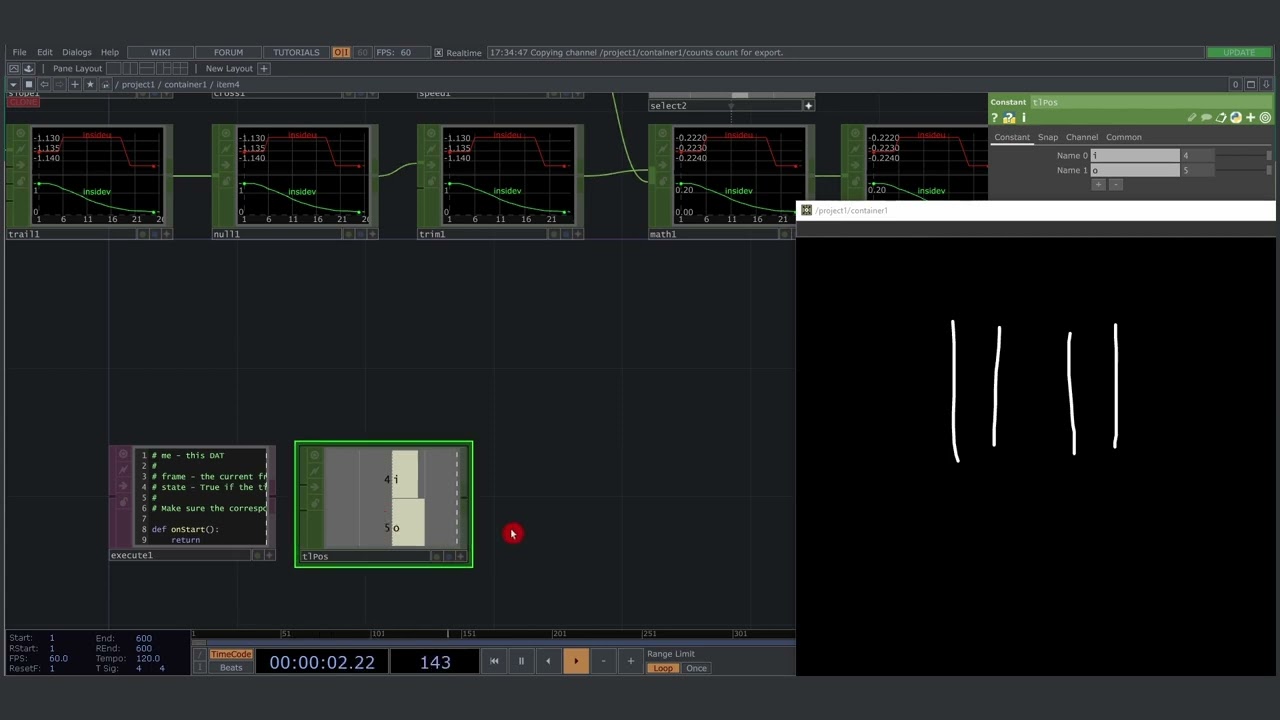This screenshot has width=1280, height=720.
Task: Click container1 in the network path
Action: click(186, 84)
